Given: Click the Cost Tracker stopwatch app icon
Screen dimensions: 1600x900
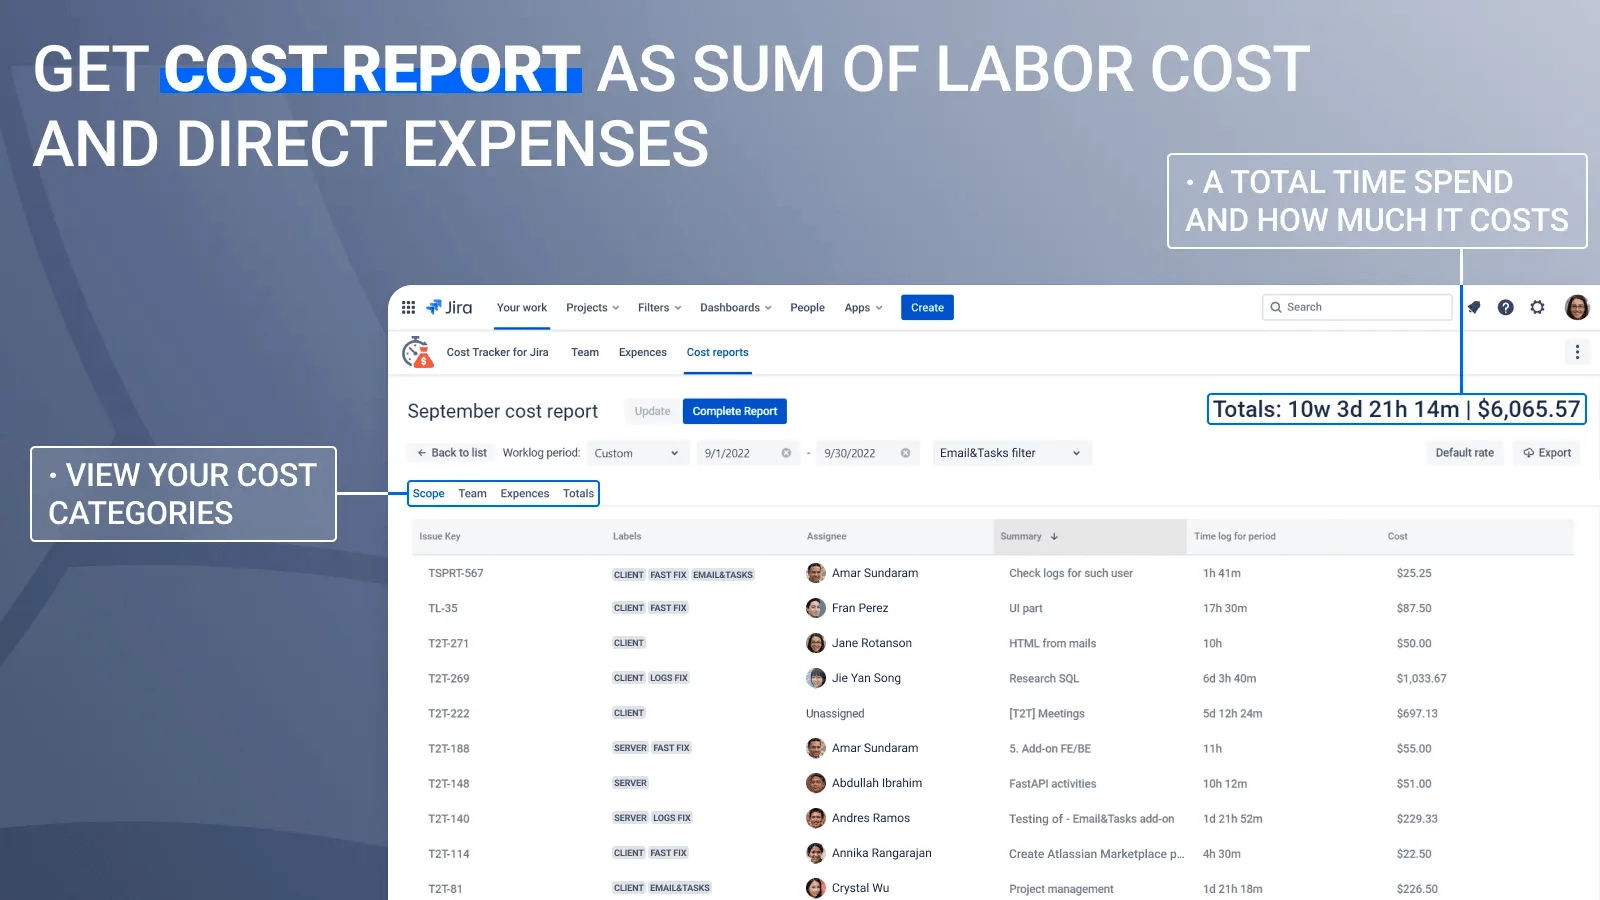Looking at the screenshot, I should coord(420,352).
